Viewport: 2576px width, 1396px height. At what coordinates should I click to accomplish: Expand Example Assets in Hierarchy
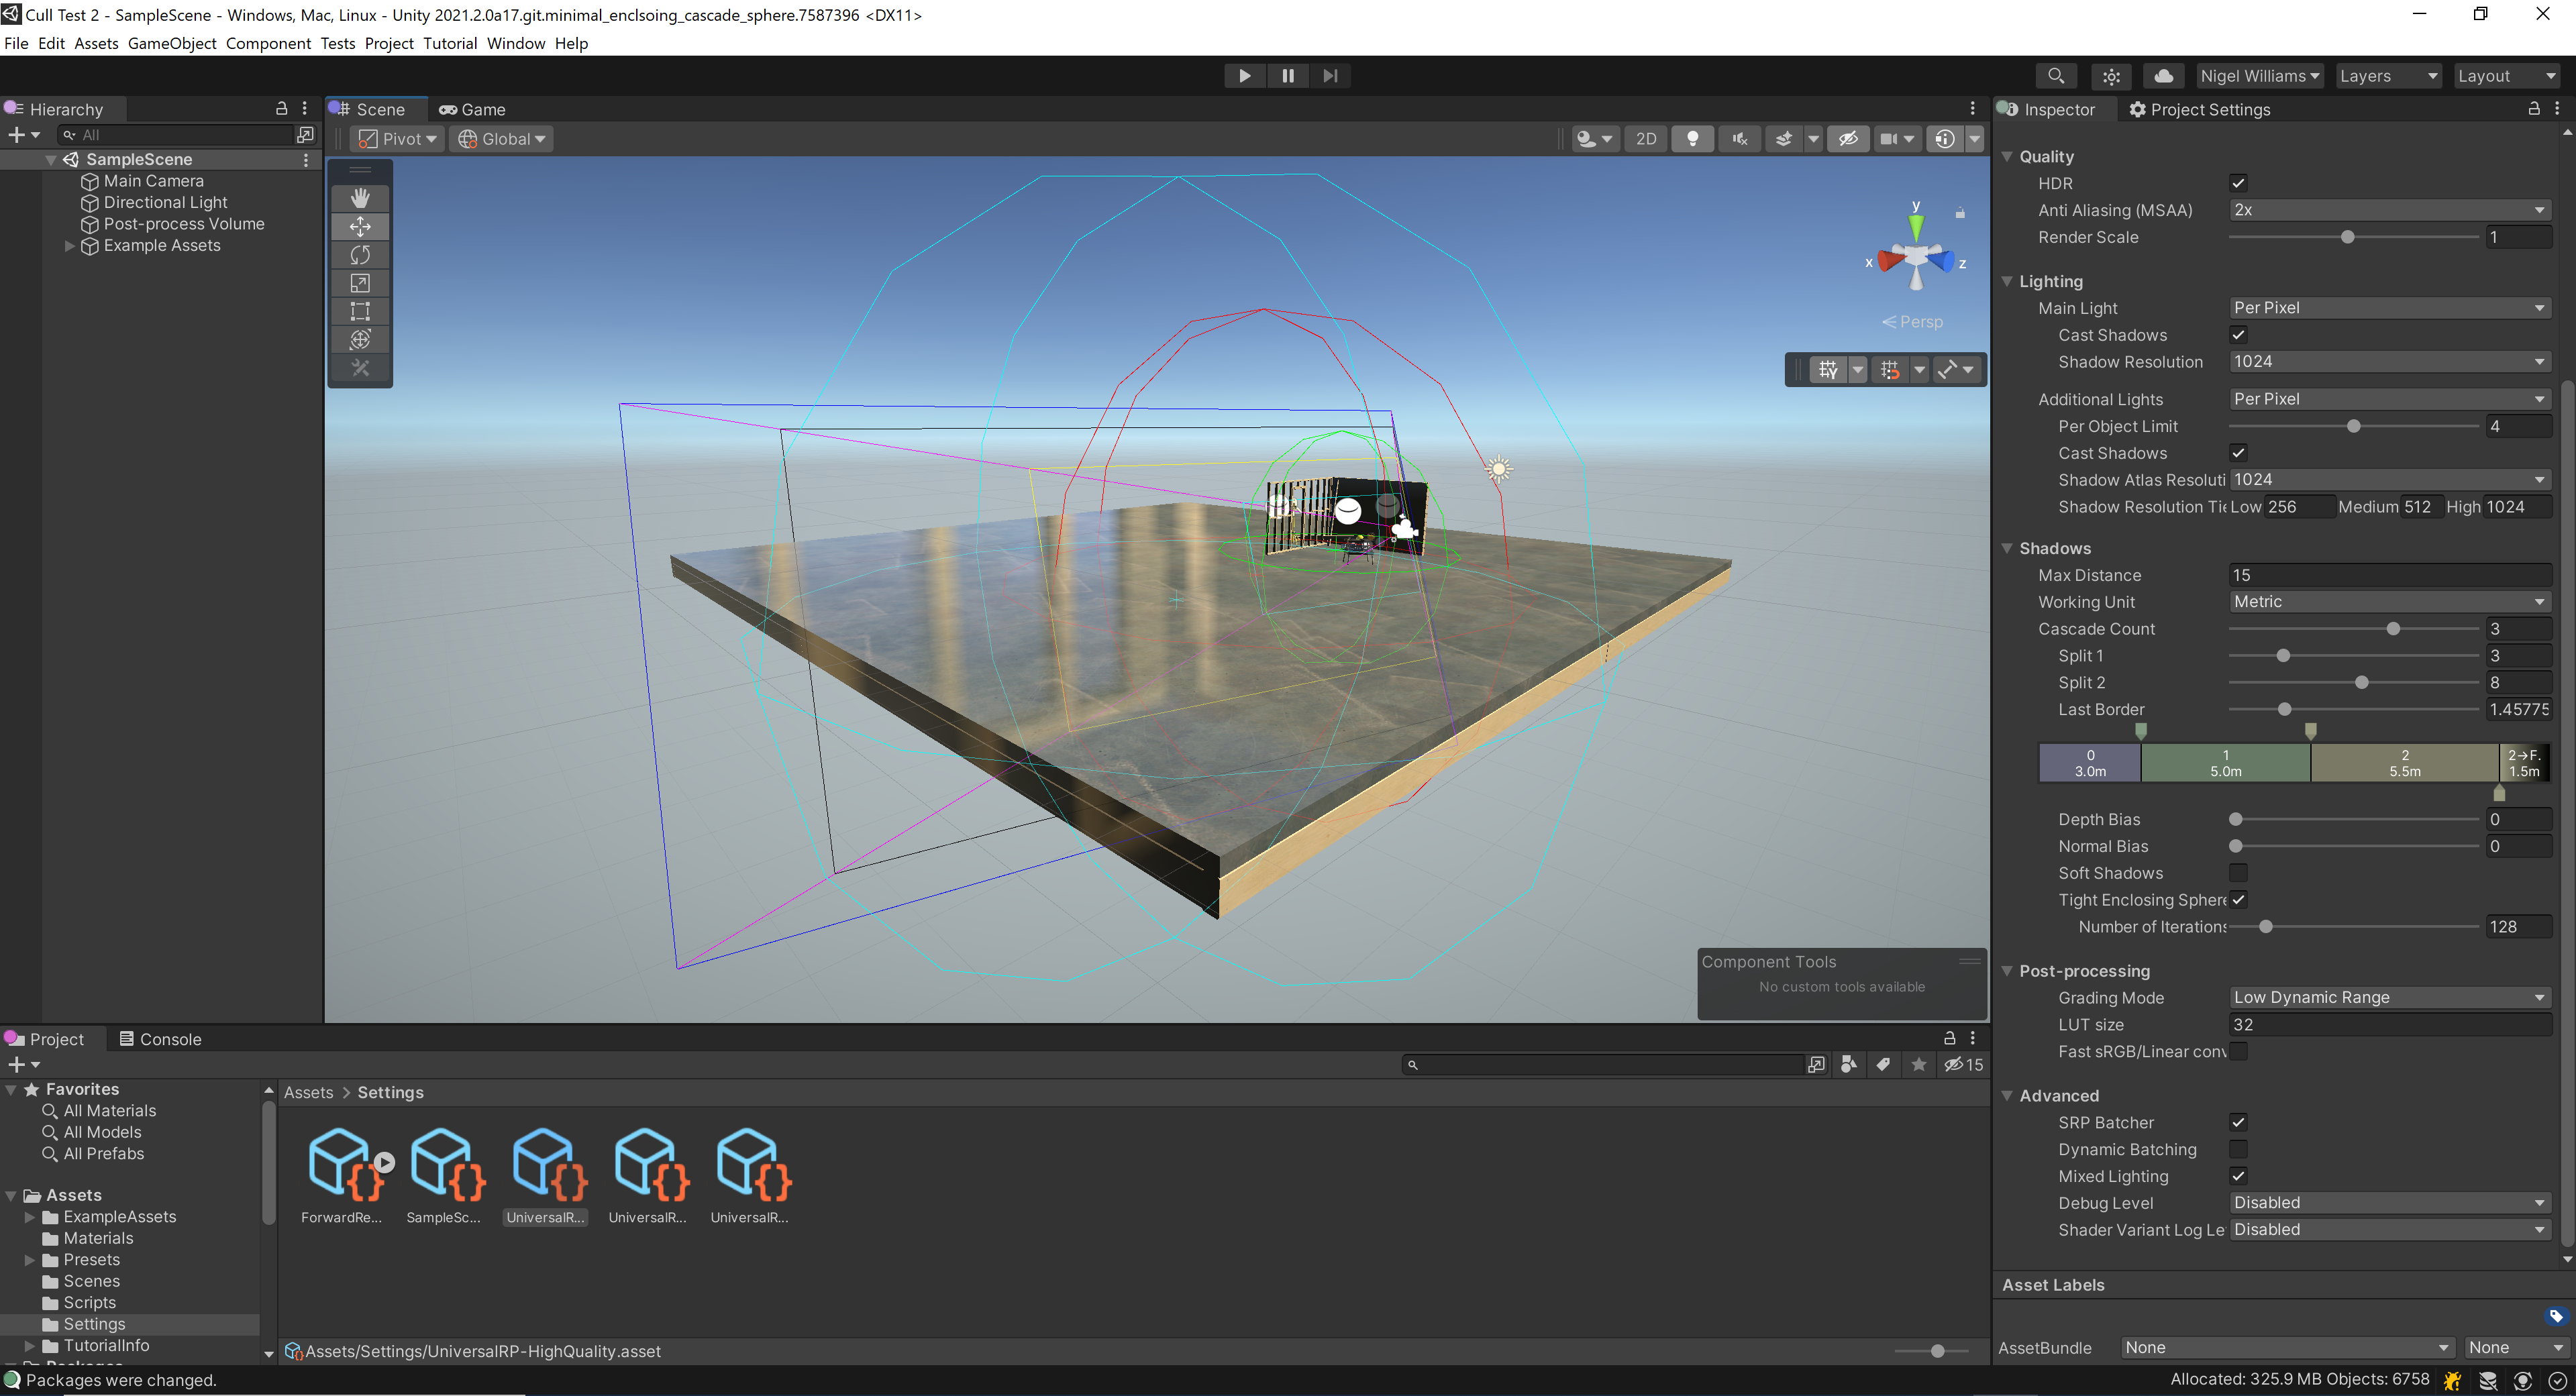point(69,246)
